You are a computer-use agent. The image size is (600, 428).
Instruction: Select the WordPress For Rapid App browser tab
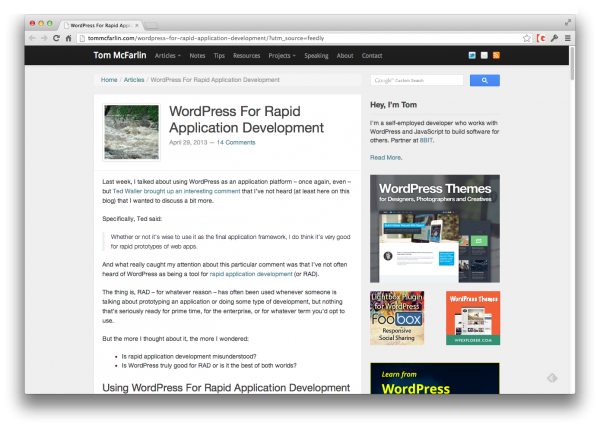102,25
